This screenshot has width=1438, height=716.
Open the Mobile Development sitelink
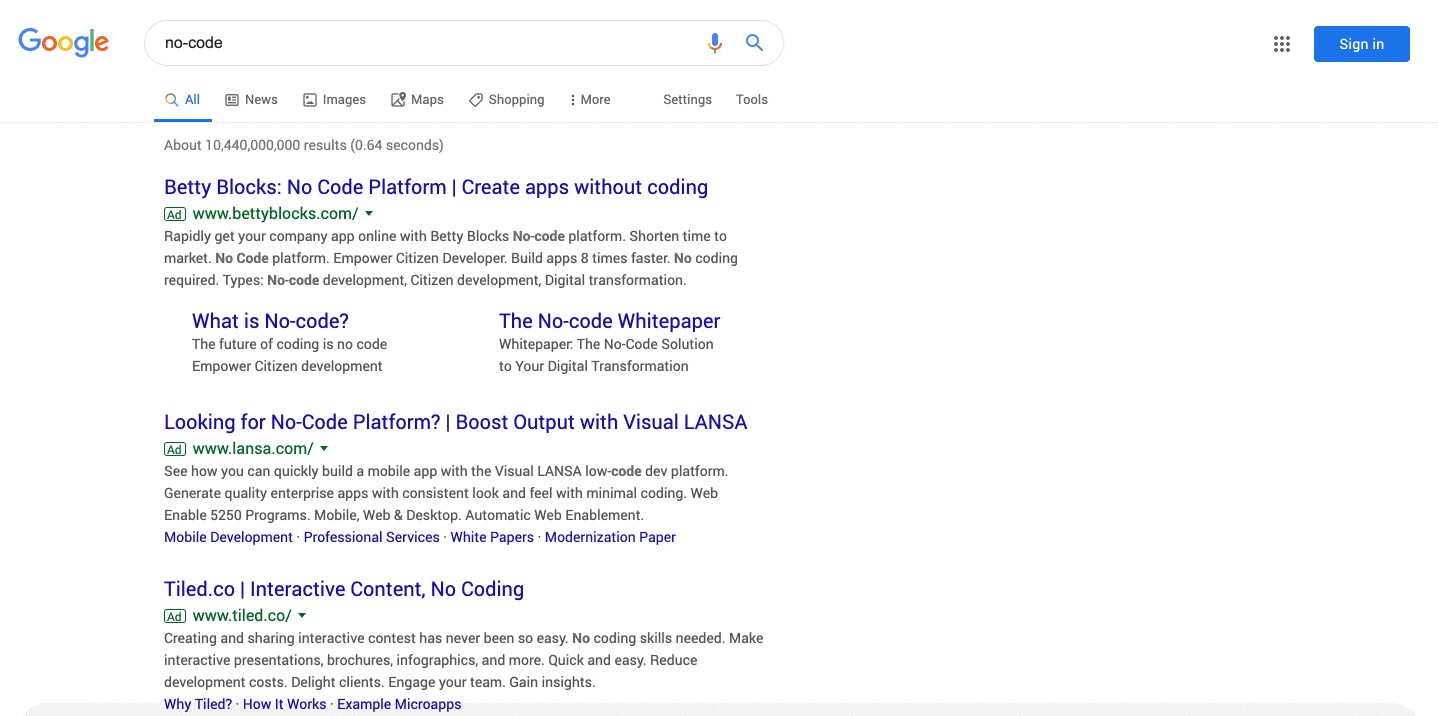point(228,538)
